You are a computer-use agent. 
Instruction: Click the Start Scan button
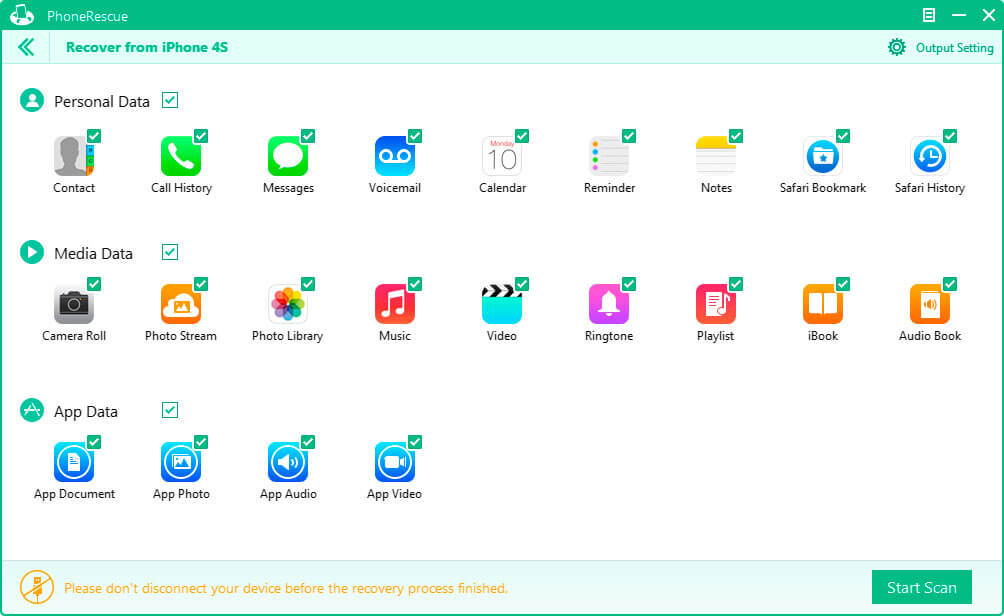click(921, 587)
